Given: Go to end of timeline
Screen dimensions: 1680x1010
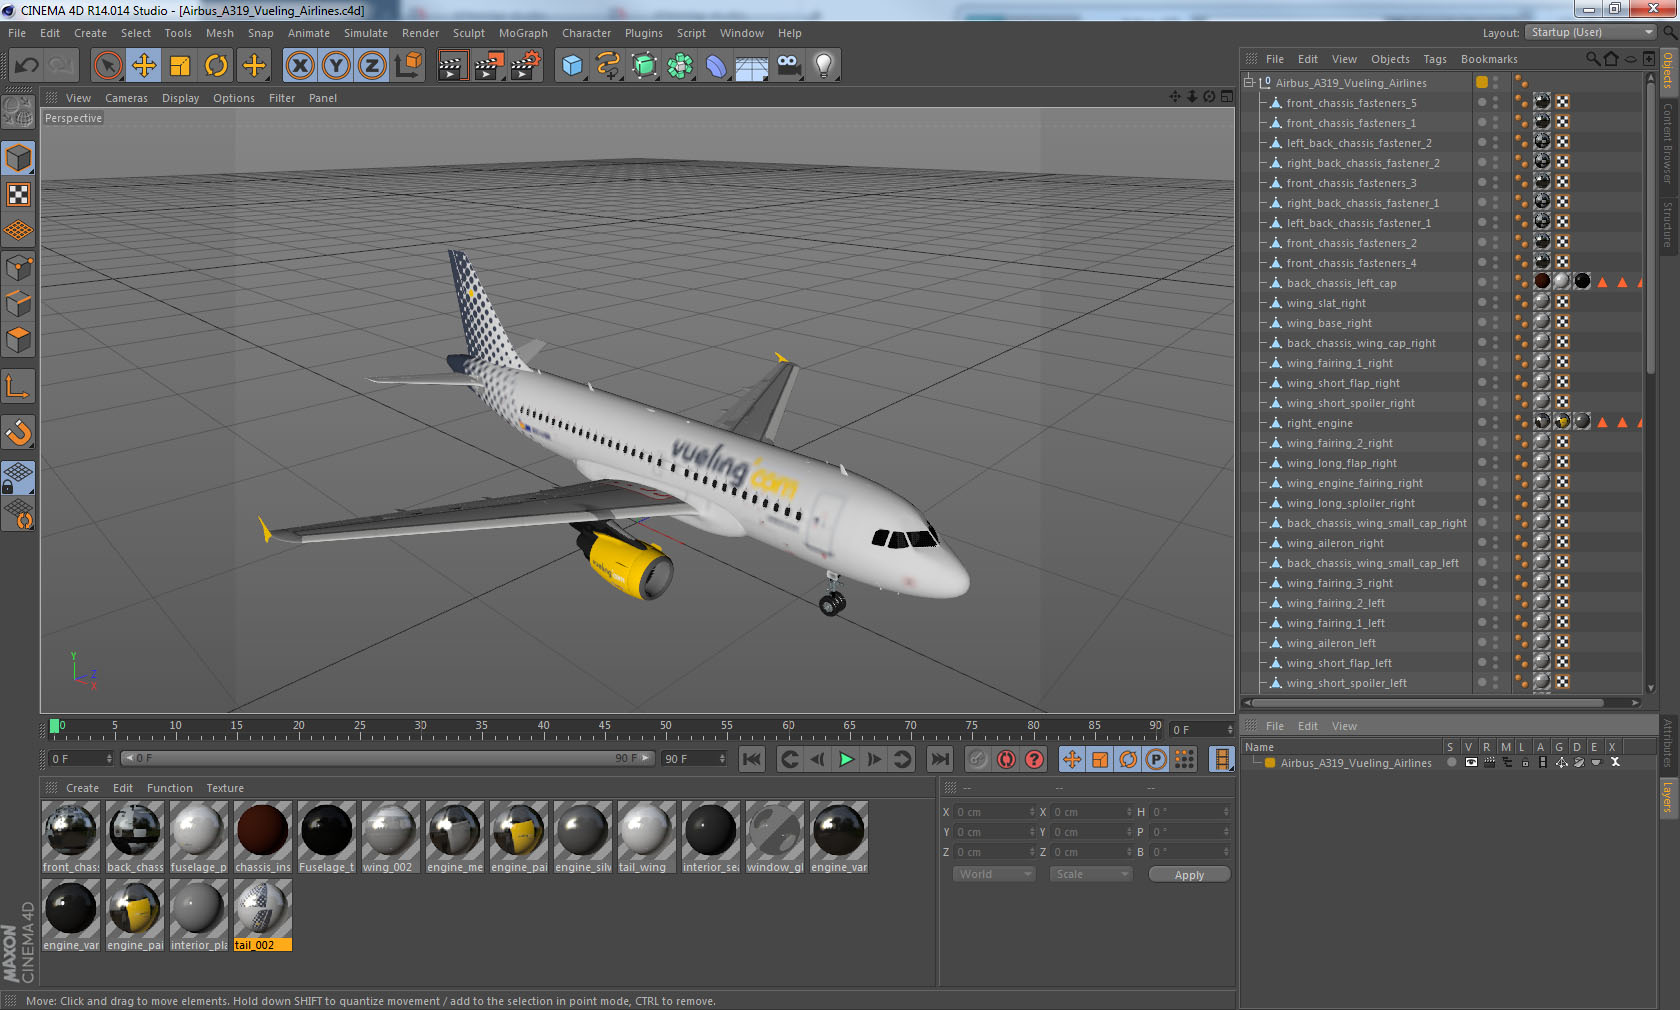Looking at the screenshot, I should pyautogui.click(x=939, y=759).
